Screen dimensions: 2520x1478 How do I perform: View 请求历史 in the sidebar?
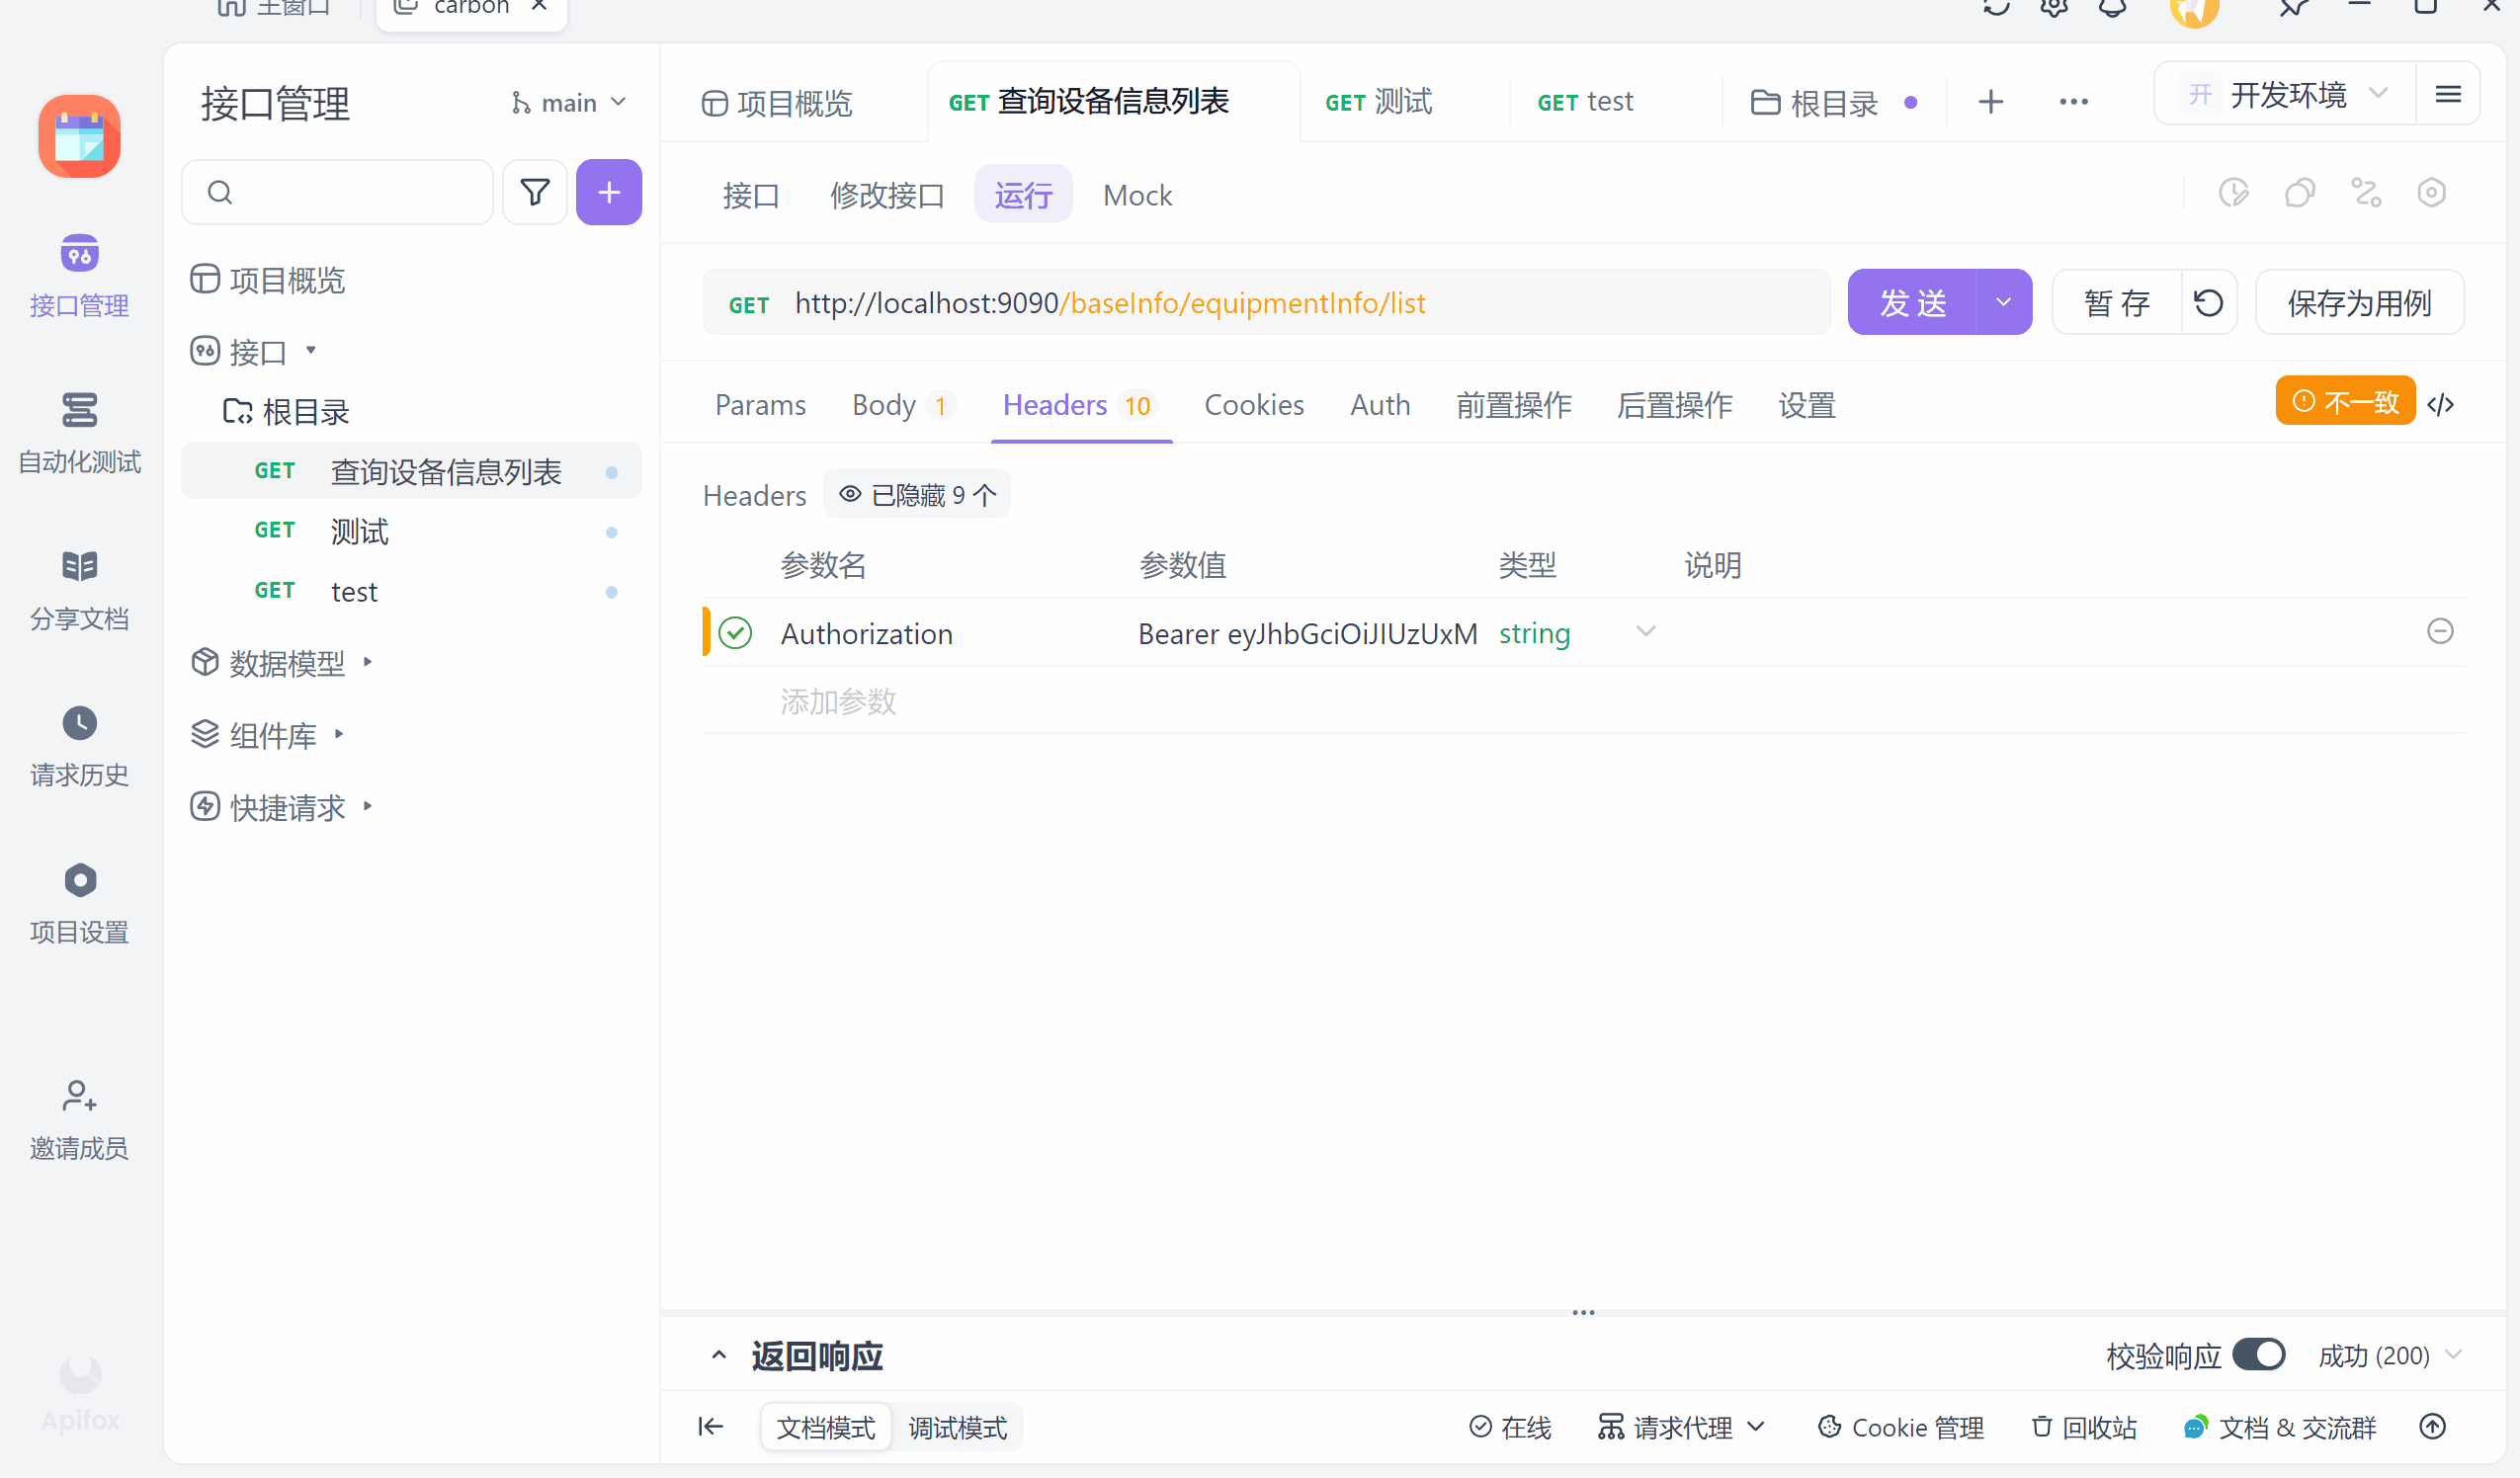click(79, 746)
